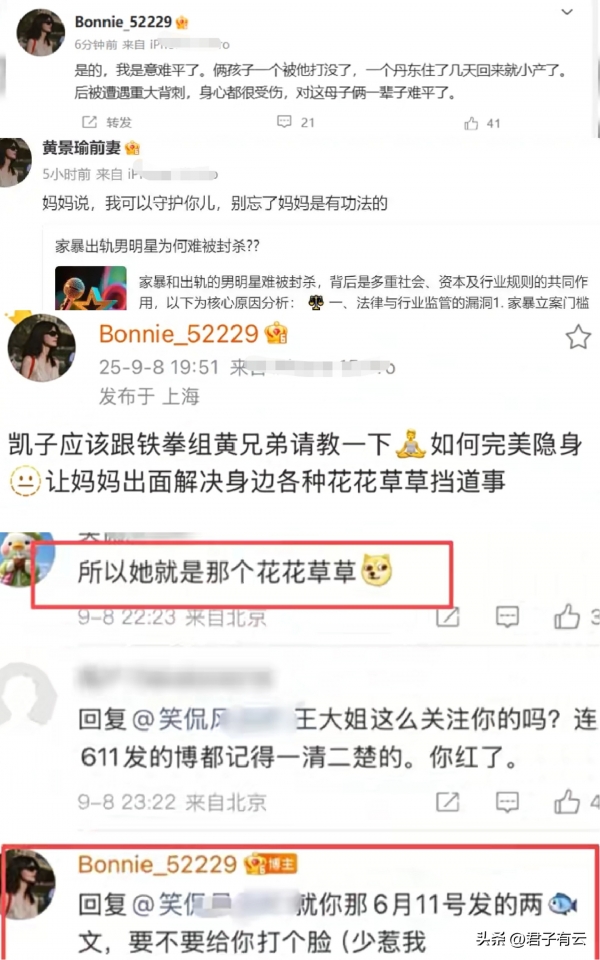Share the 花花草草 comment via repost icon
Viewport: 600px width, 960px height.
pyautogui.click(x=448, y=616)
